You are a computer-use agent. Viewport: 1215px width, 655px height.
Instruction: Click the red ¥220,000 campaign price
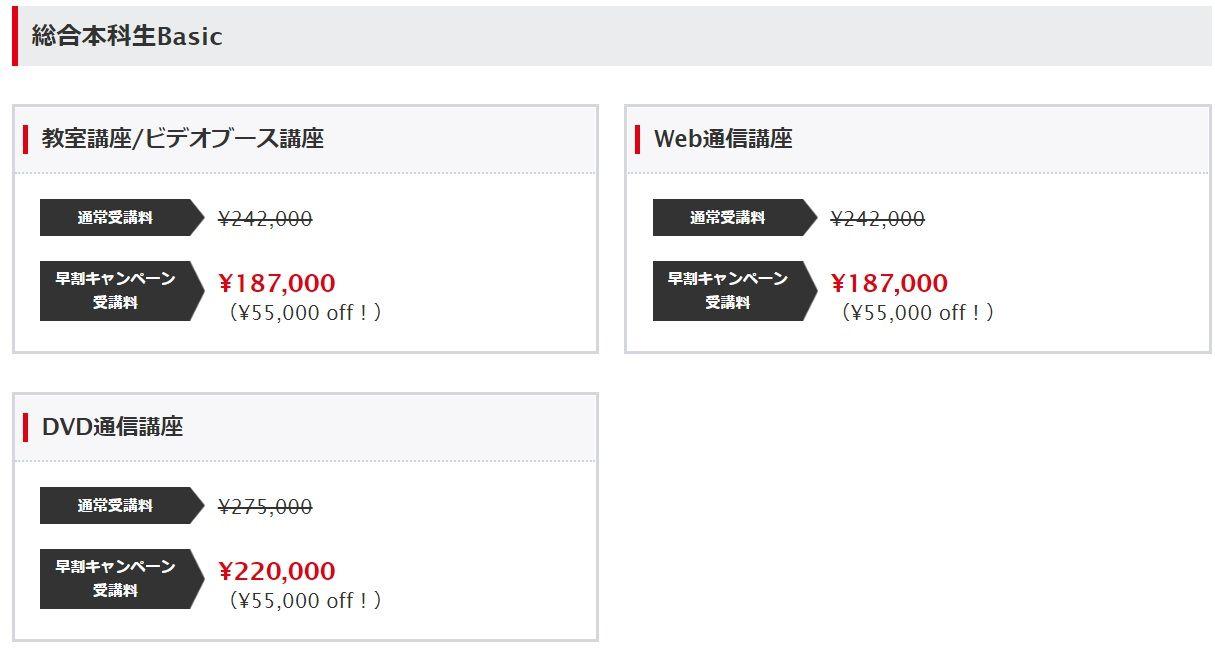(x=277, y=571)
